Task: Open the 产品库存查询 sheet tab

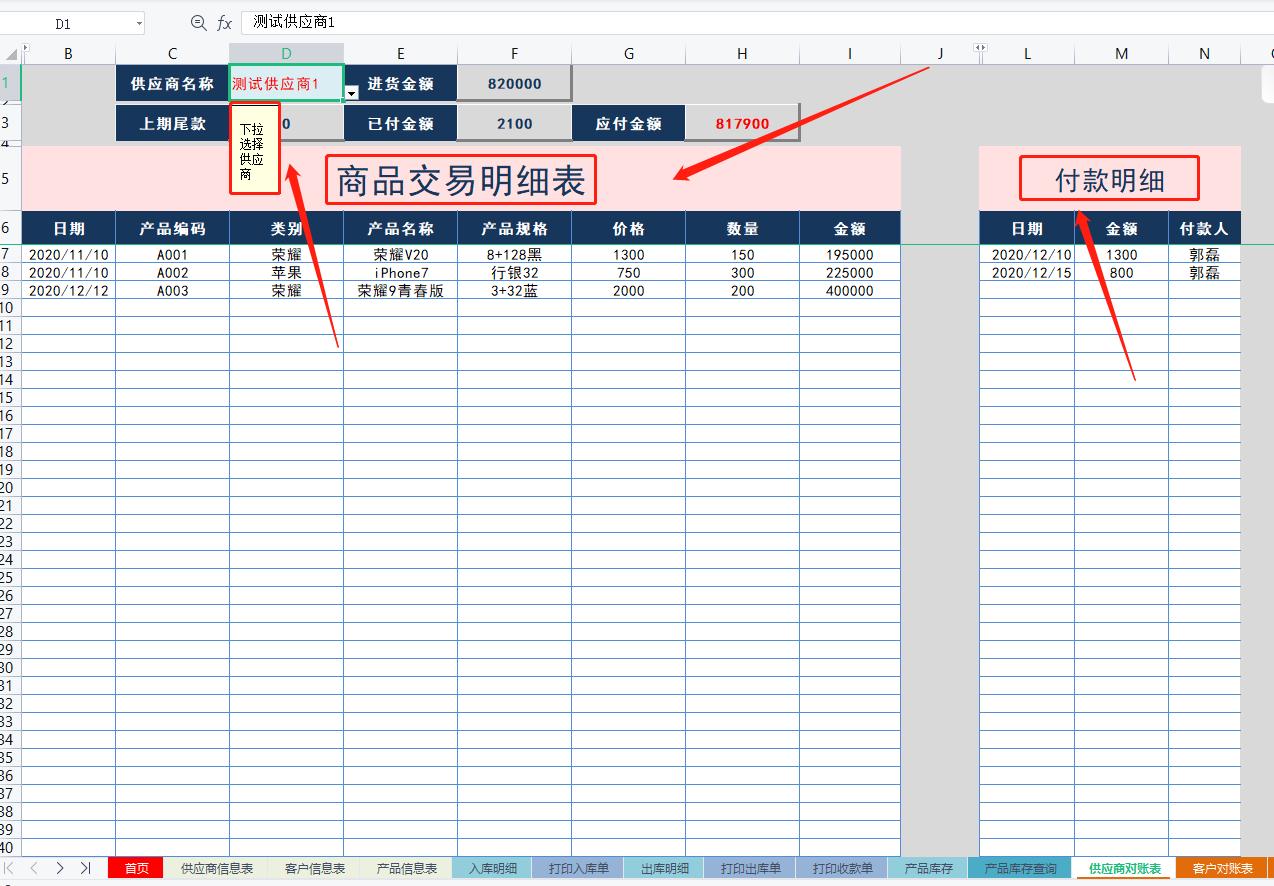Action: point(1020,868)
